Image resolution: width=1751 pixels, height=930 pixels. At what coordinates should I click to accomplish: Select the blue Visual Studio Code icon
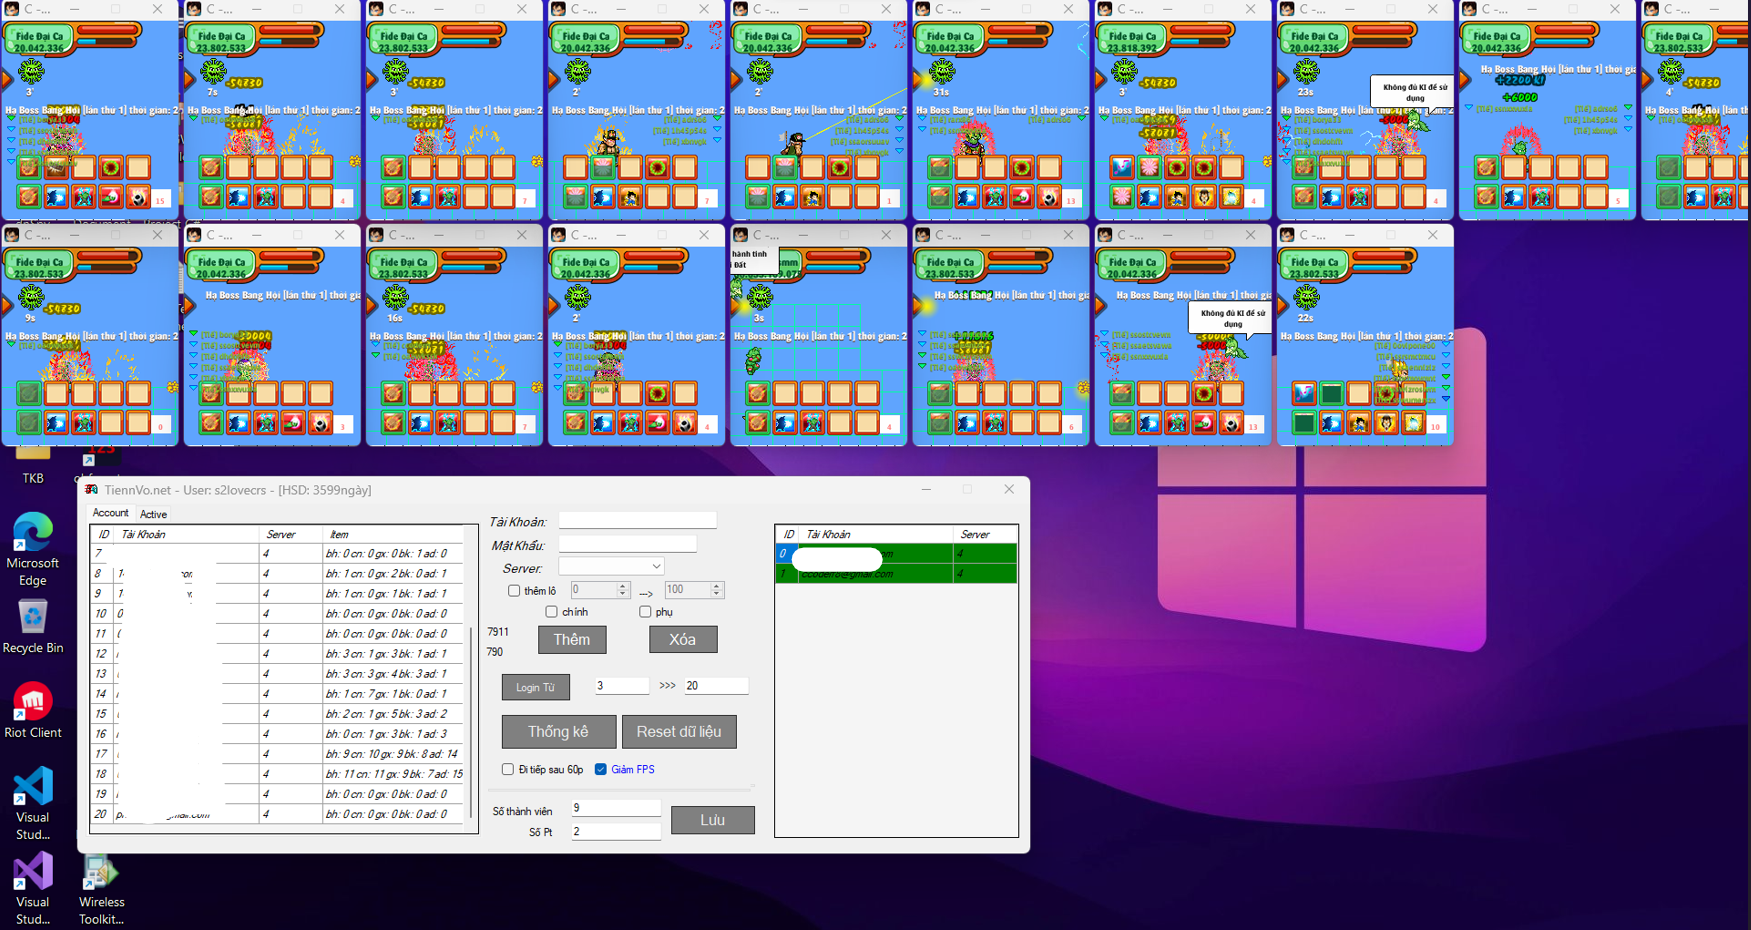pyautogui.click(x=33, y=787)
